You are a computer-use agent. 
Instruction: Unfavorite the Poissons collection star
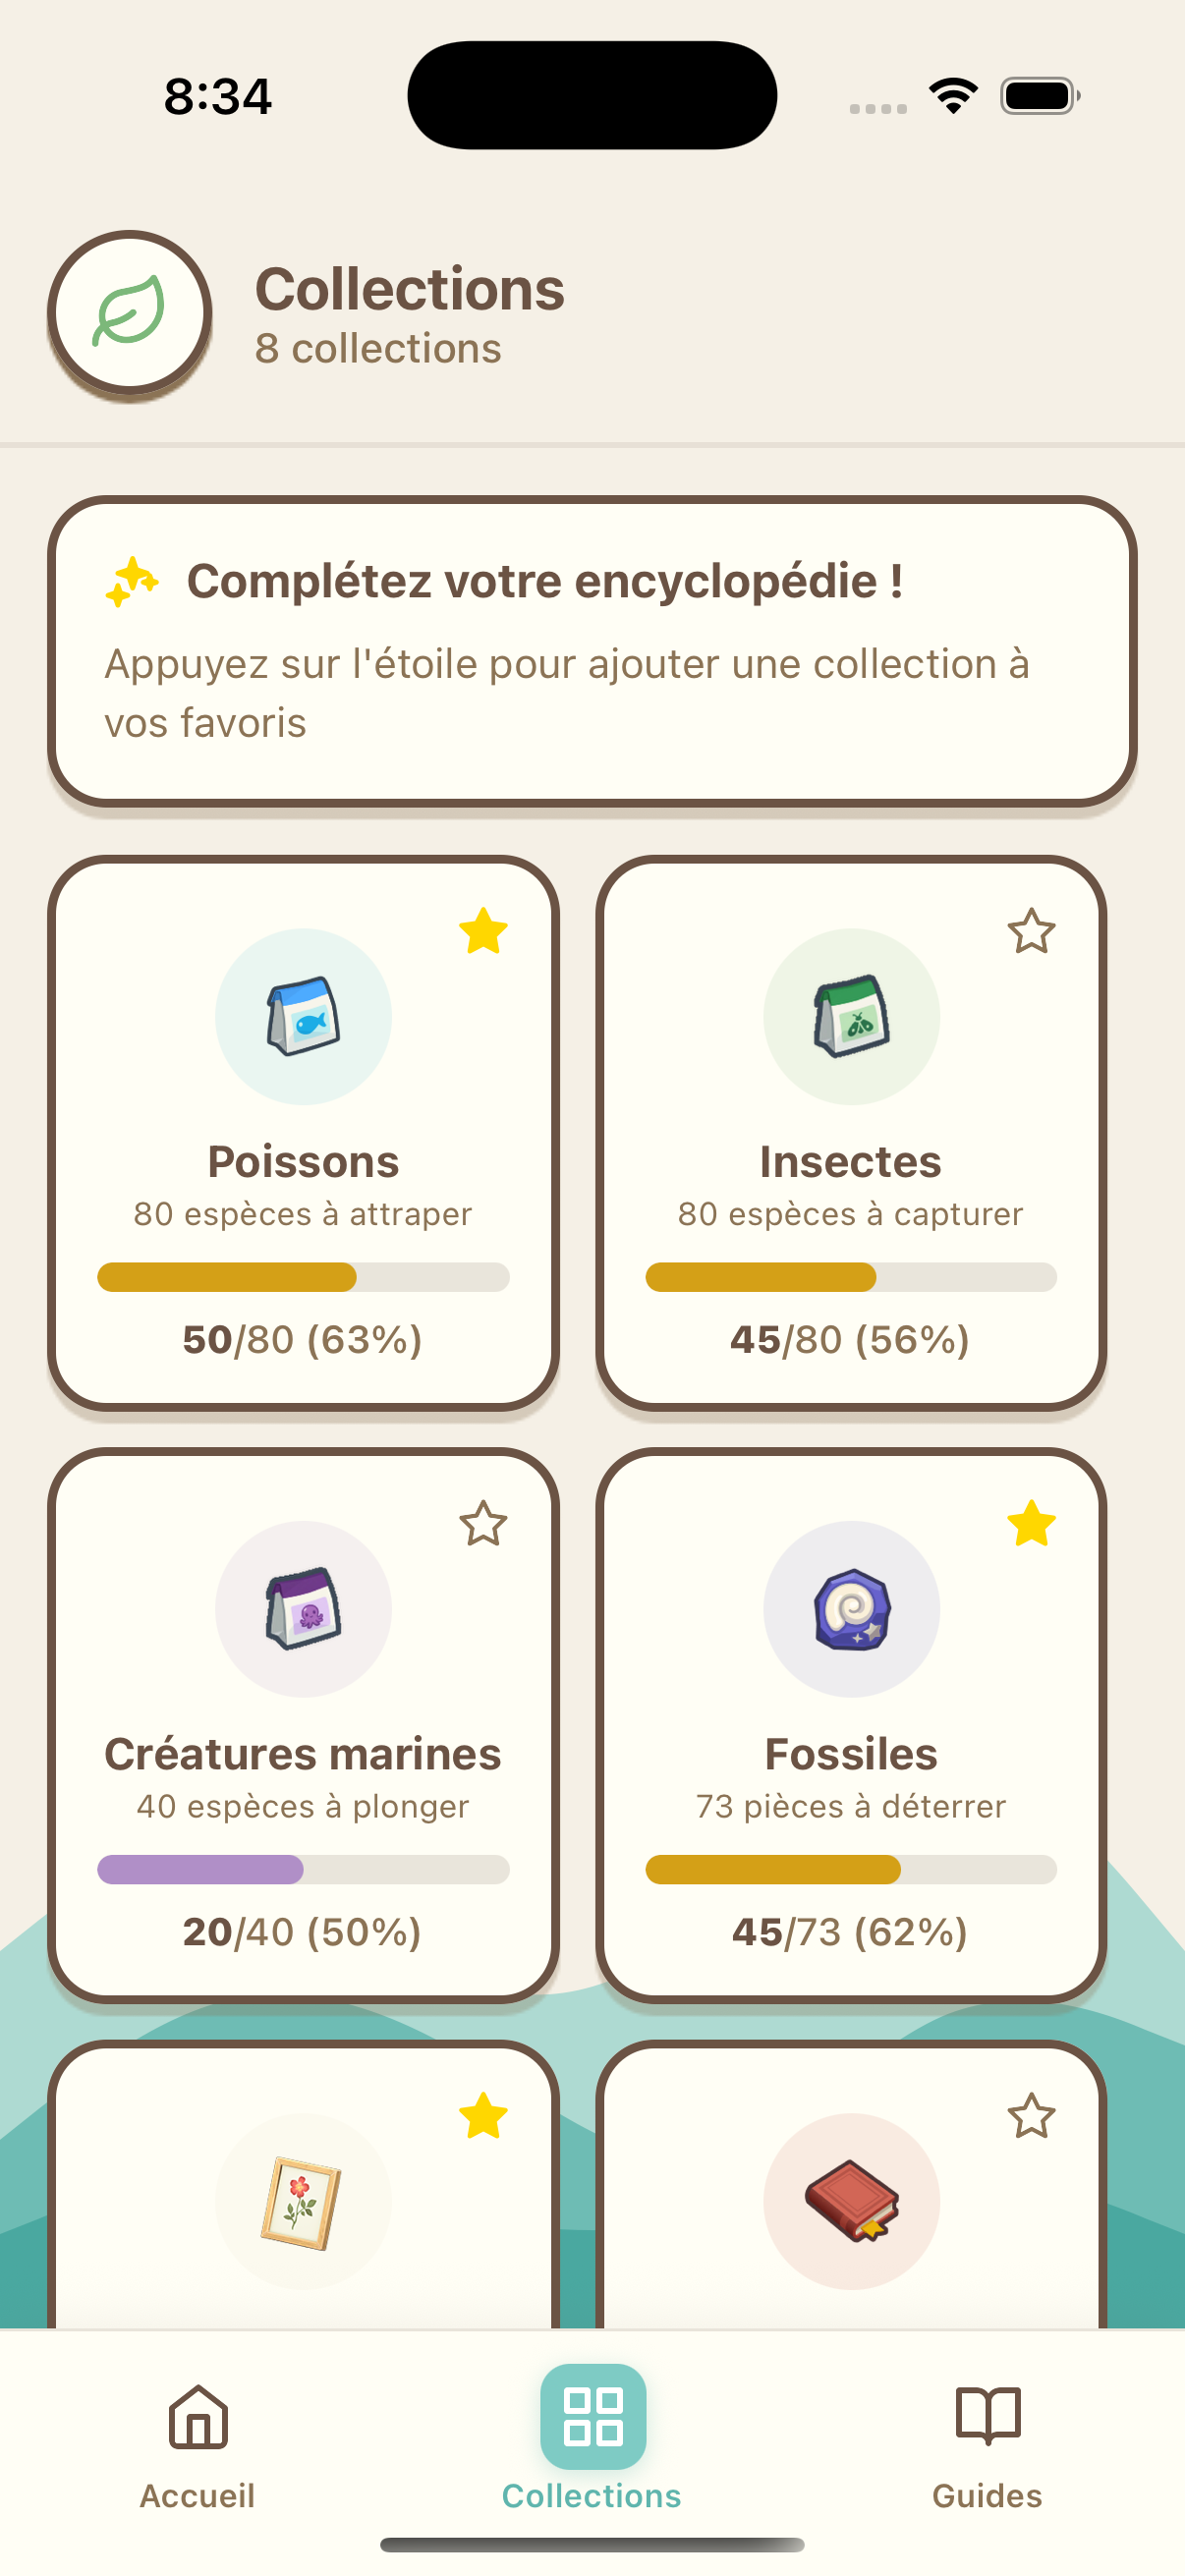[x=483, y=932]
